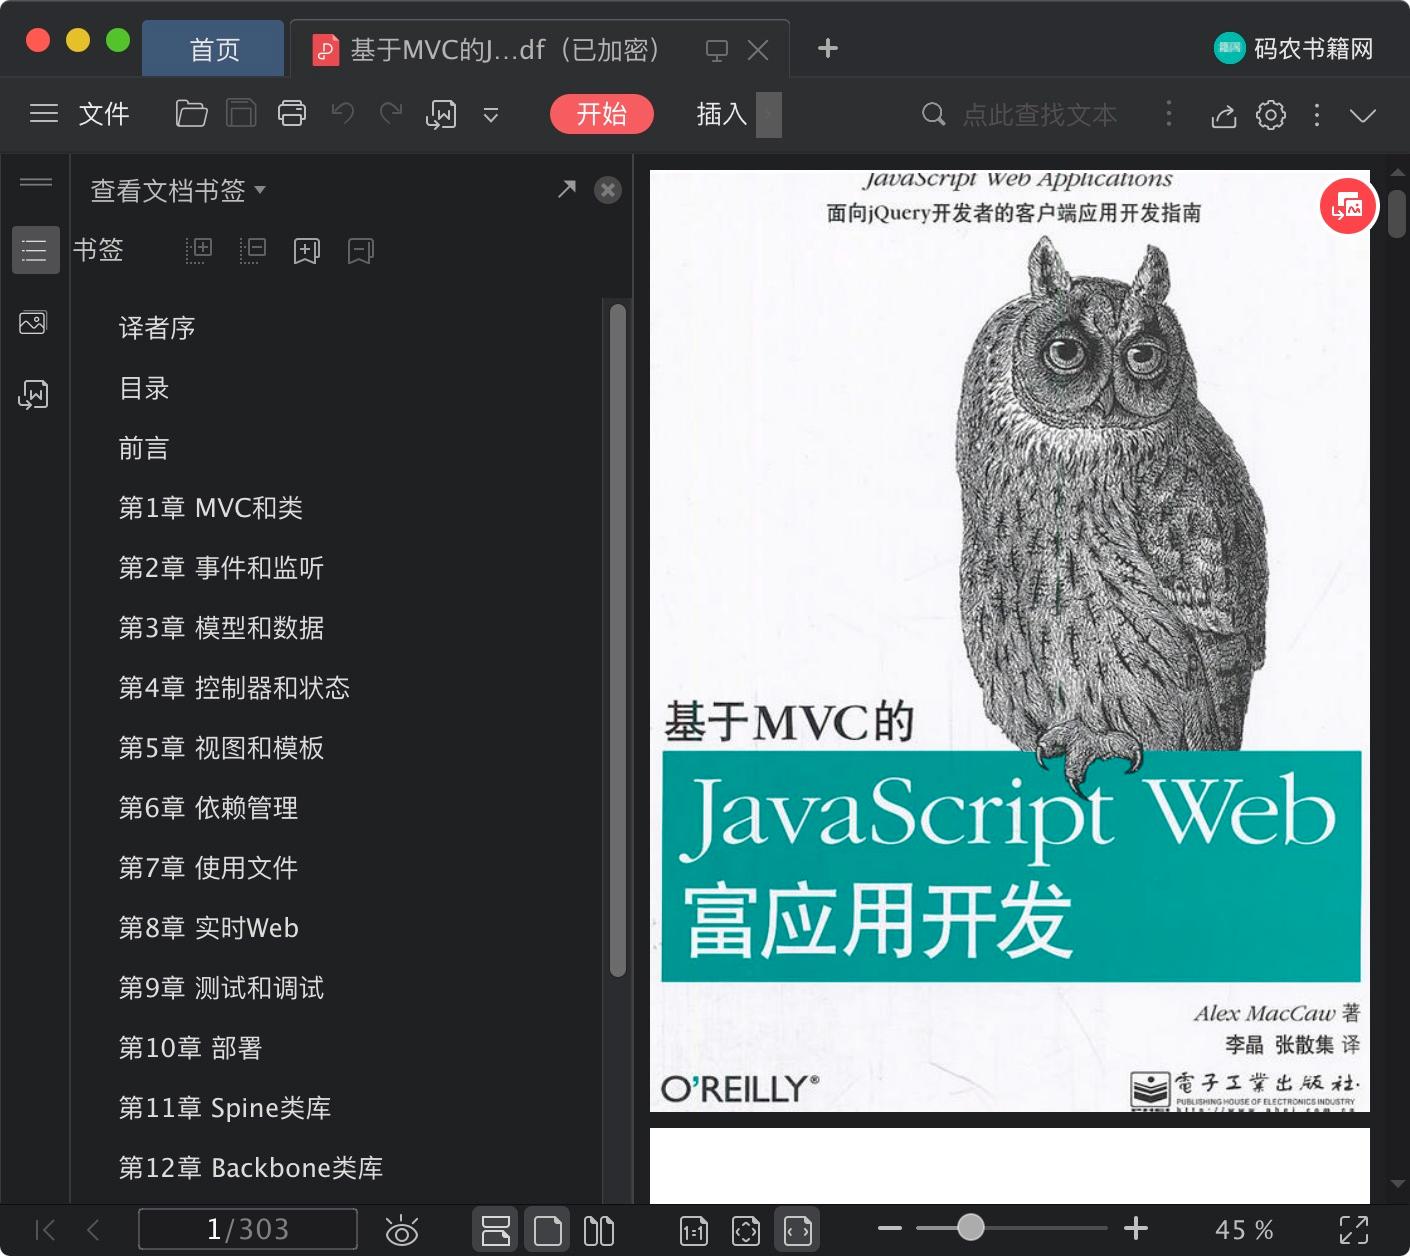The width and height of the screenshot is (1410, 1256).
Task: Click the zoom slider handle
Action: pos(970,1227)
